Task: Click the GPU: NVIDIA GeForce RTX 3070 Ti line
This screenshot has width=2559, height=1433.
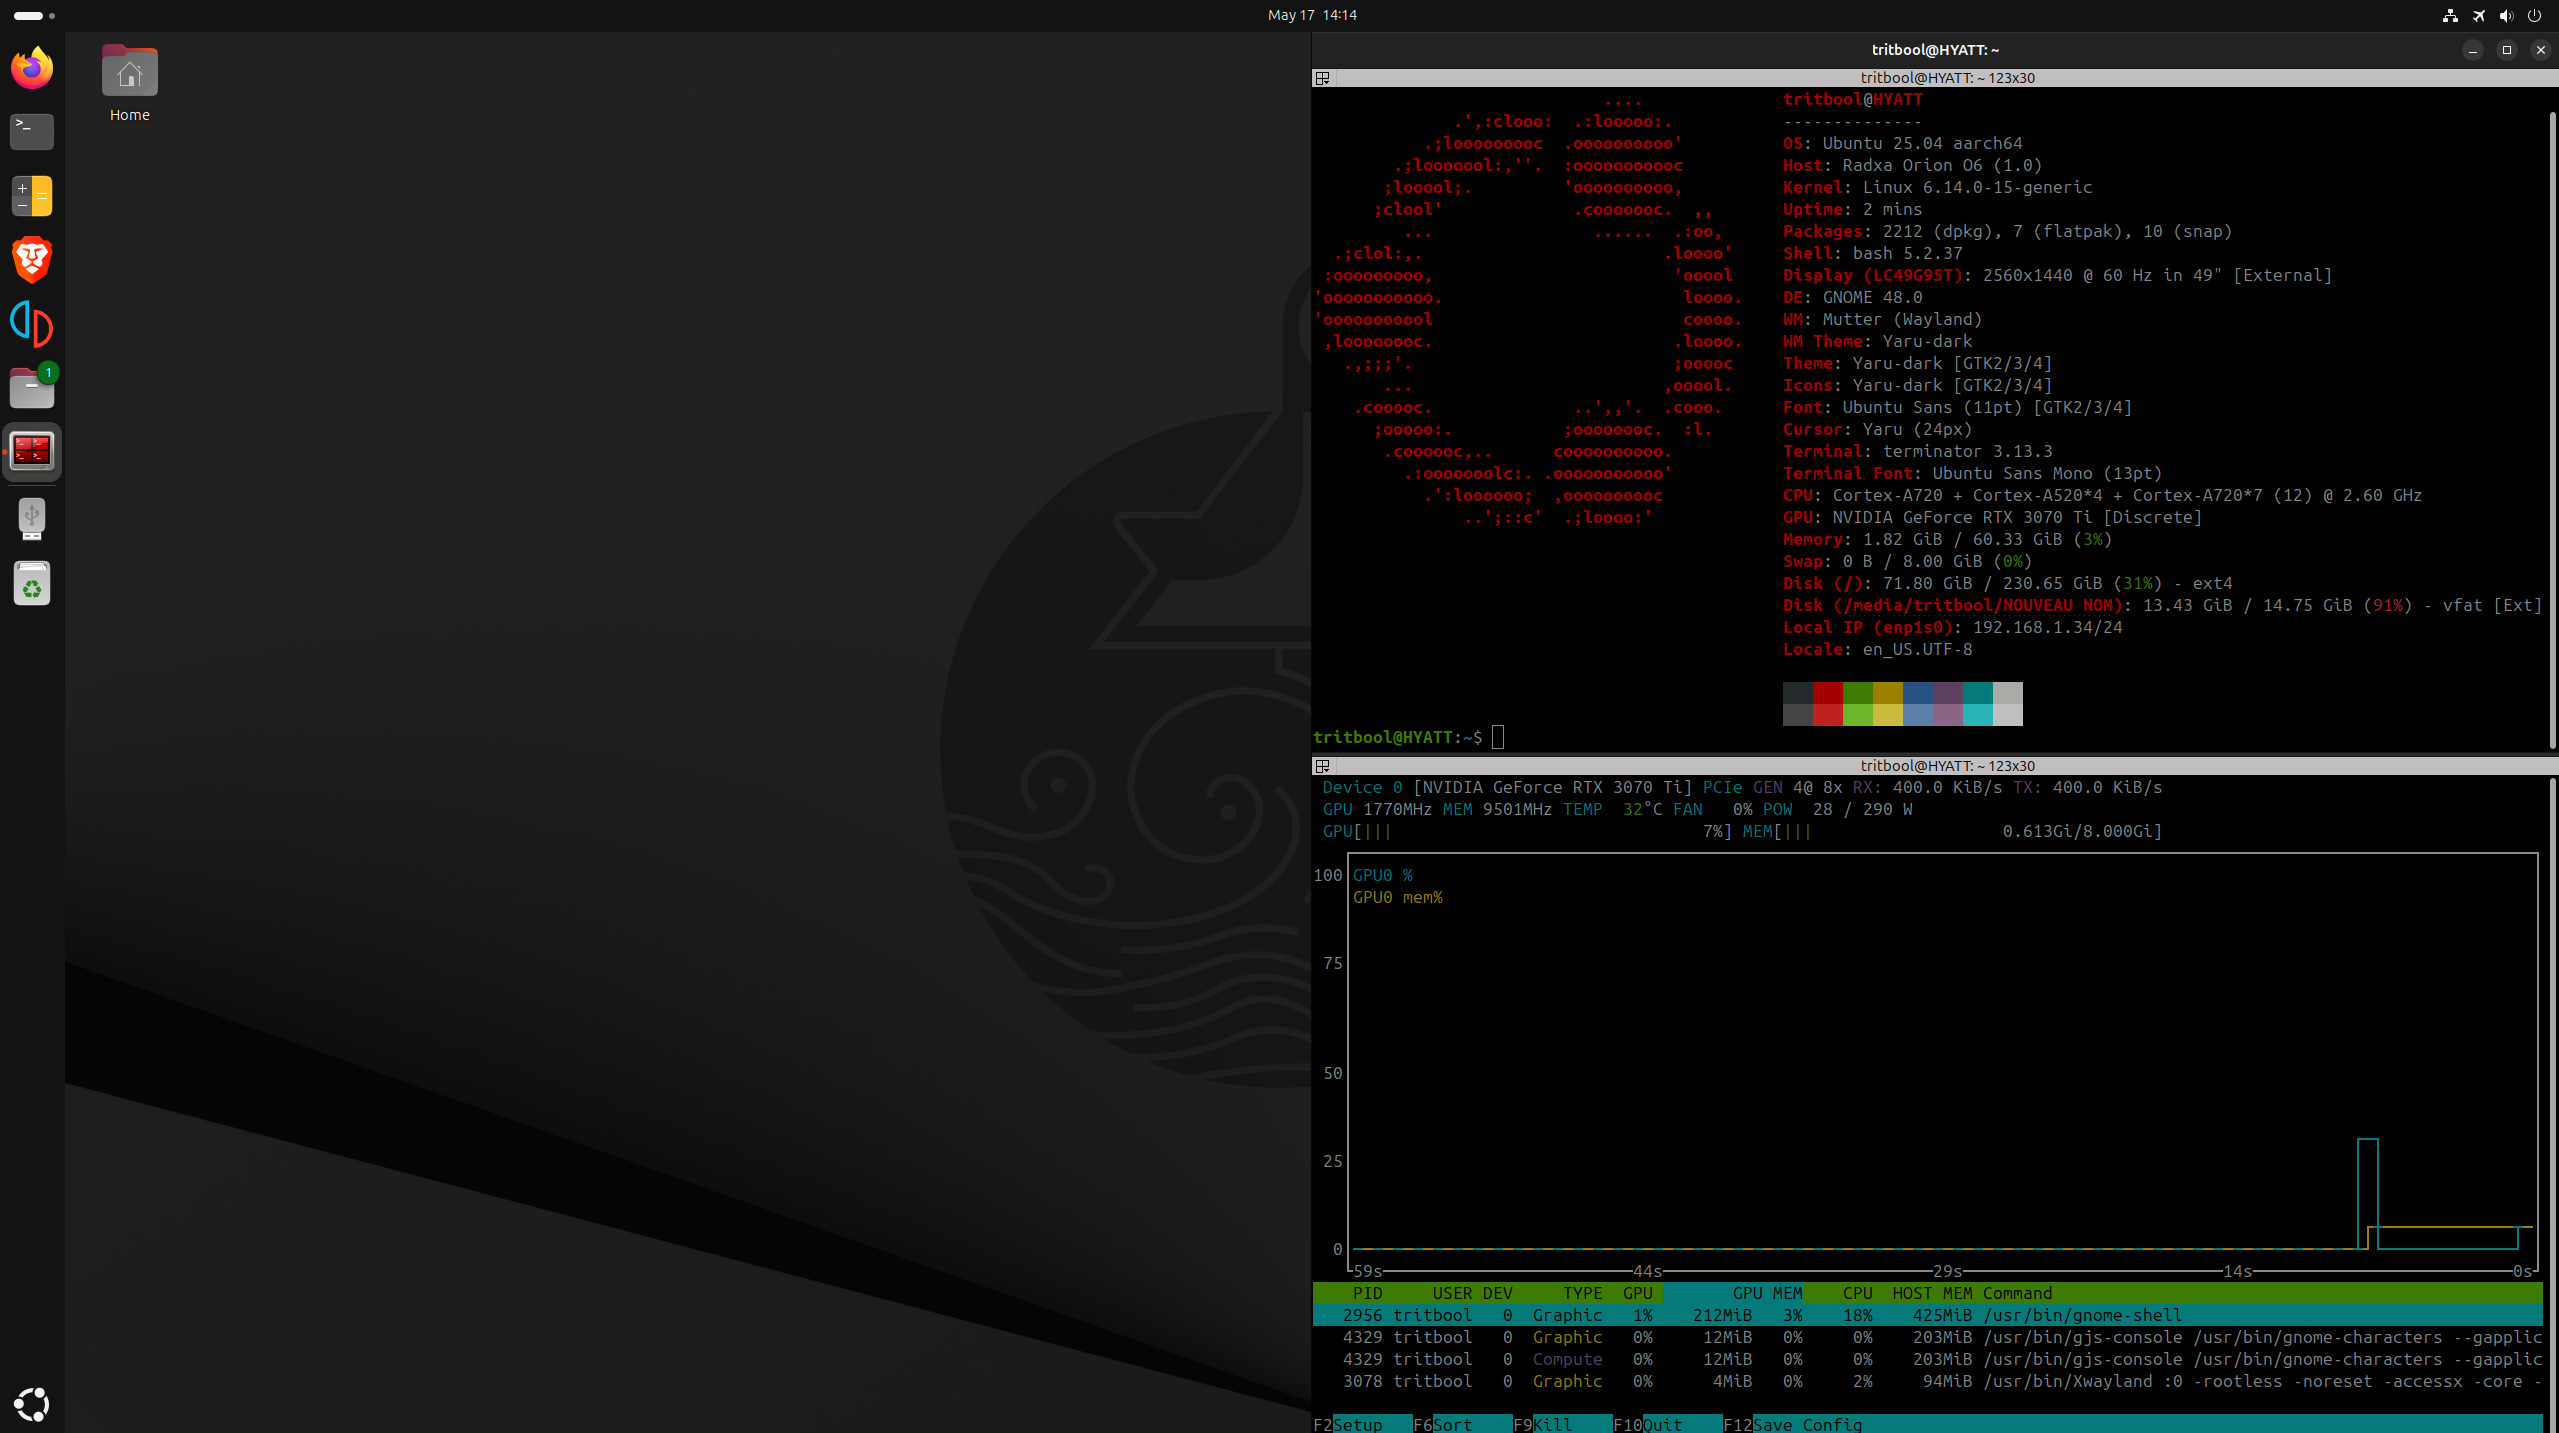Action: (x=1992, y=517)
